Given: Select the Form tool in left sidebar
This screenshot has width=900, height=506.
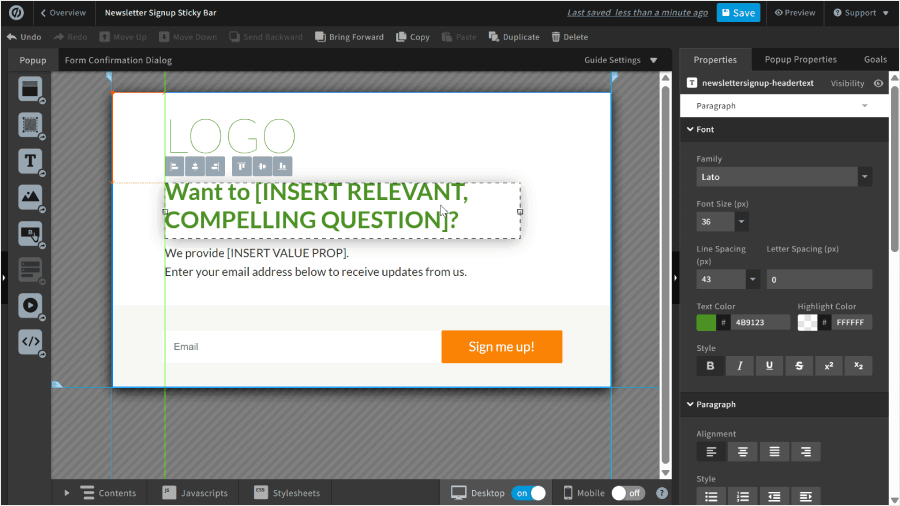Looking at the screenshot, I should click(x=30, y=269).
